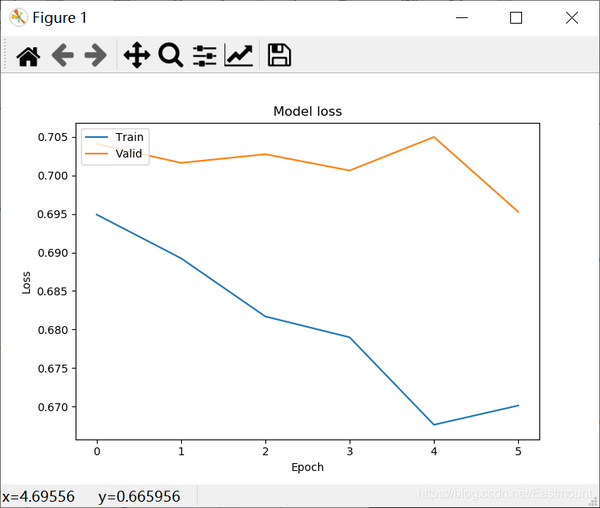Viewport: 600px width, 508px height.
Task: Click the Loss y-axis label
Action: pyautogui.click(x=26, y=283)
